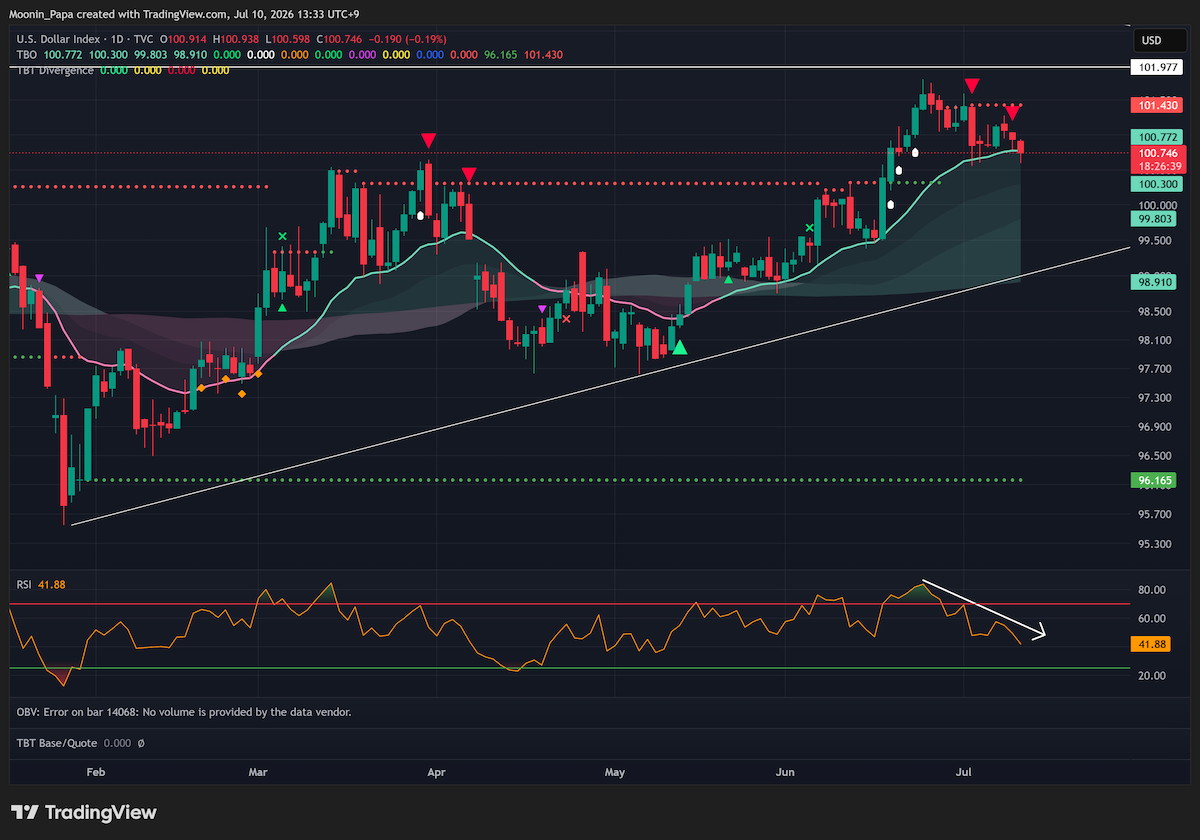This screenshot has width=1200, height=840.
Task: Select the TBT Divergence indicator legend
Action: [55, 70]
